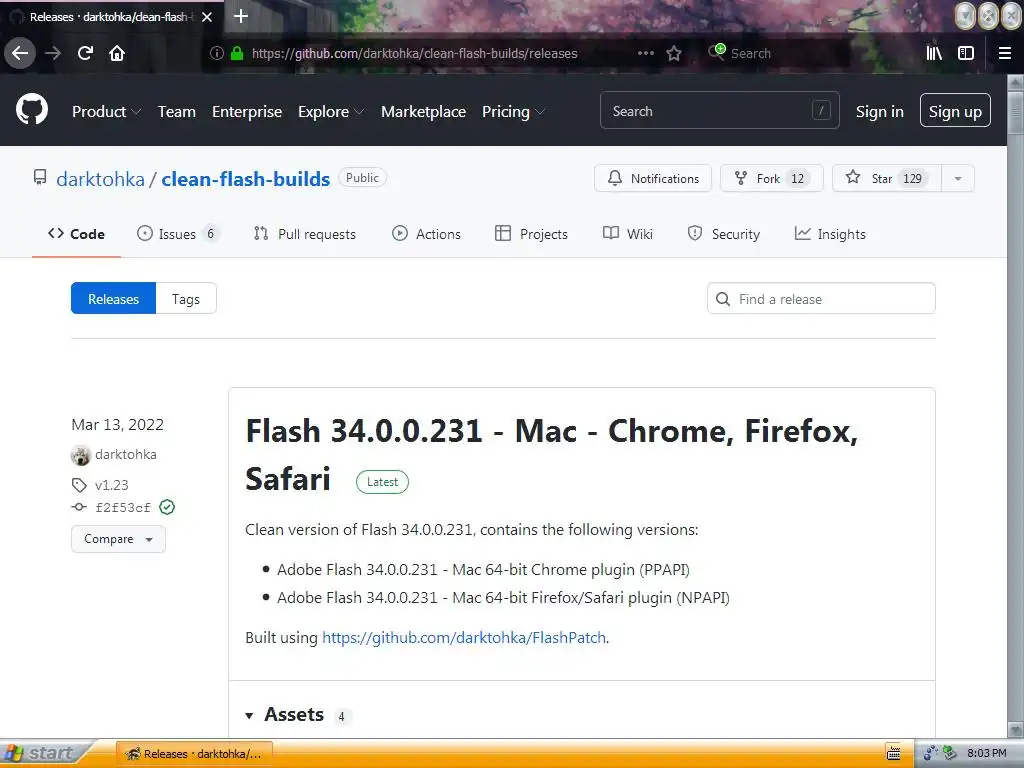Click the scrollbar down arrow
Viewport: 1024px width, 768px height.
point(1015,729)
